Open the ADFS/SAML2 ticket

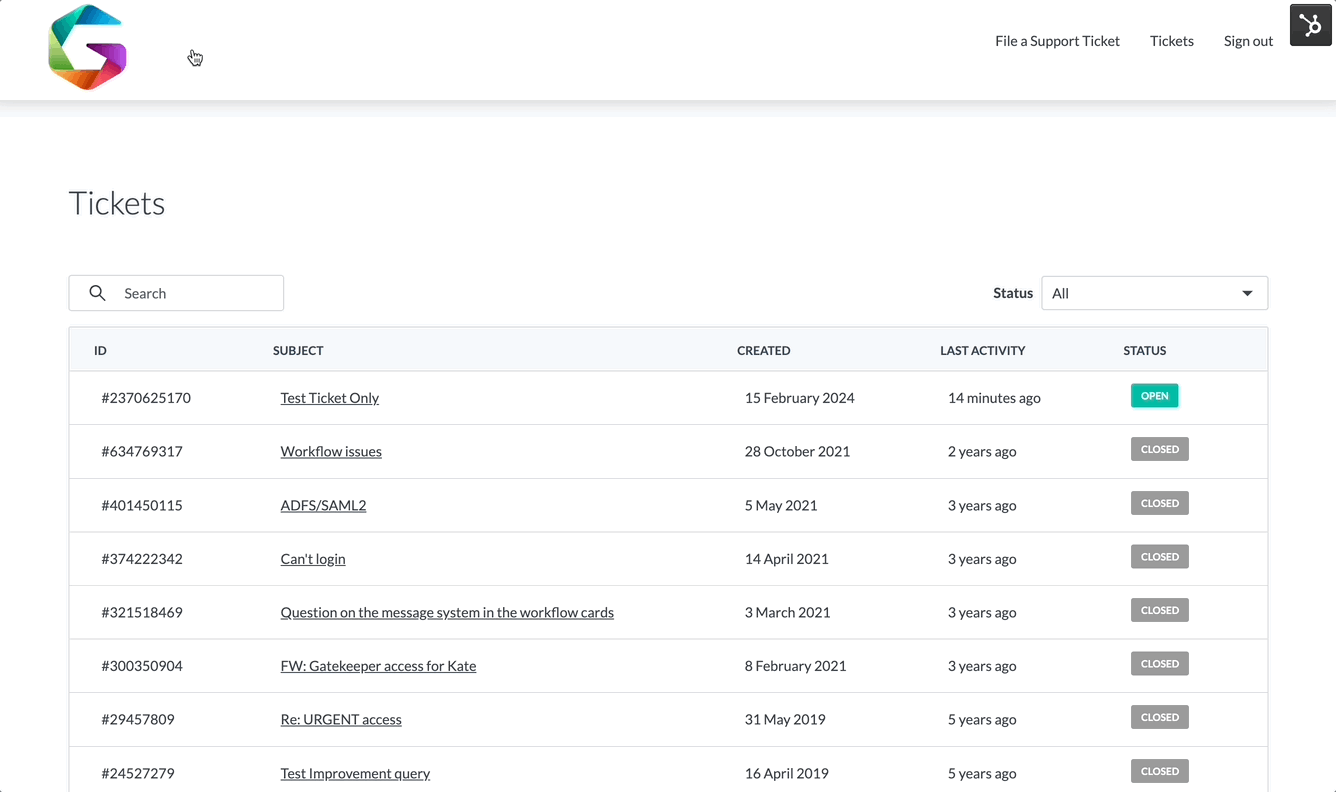point(323,504)
